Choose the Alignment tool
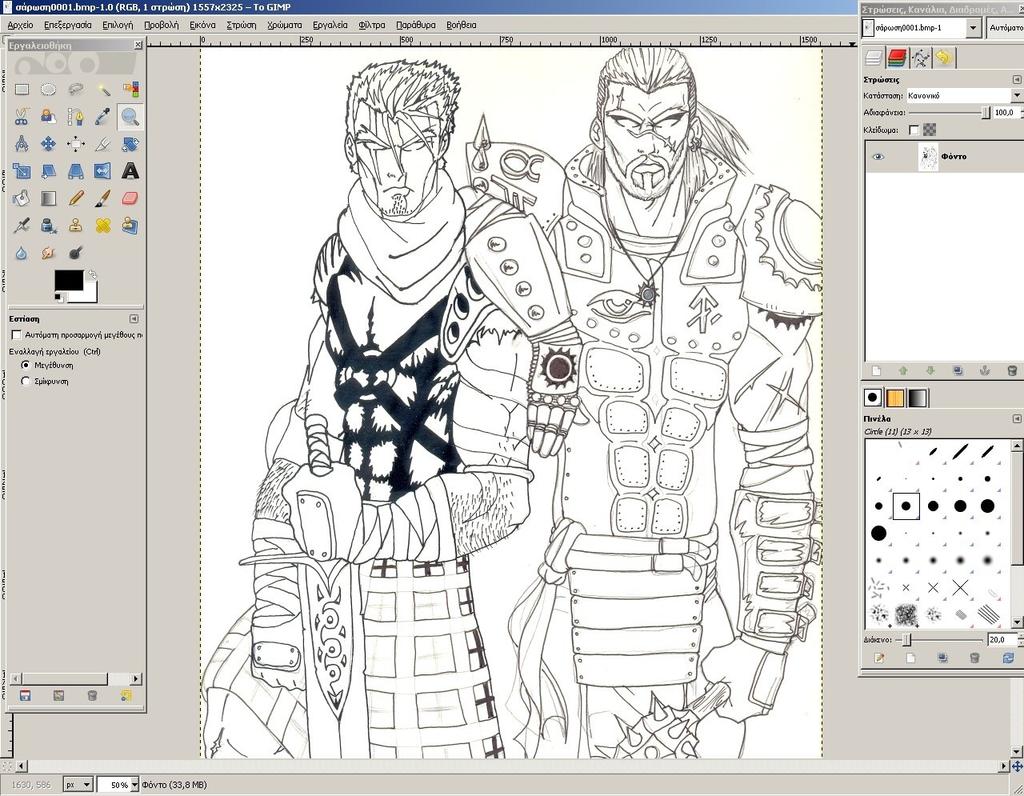 coord(76,144)
